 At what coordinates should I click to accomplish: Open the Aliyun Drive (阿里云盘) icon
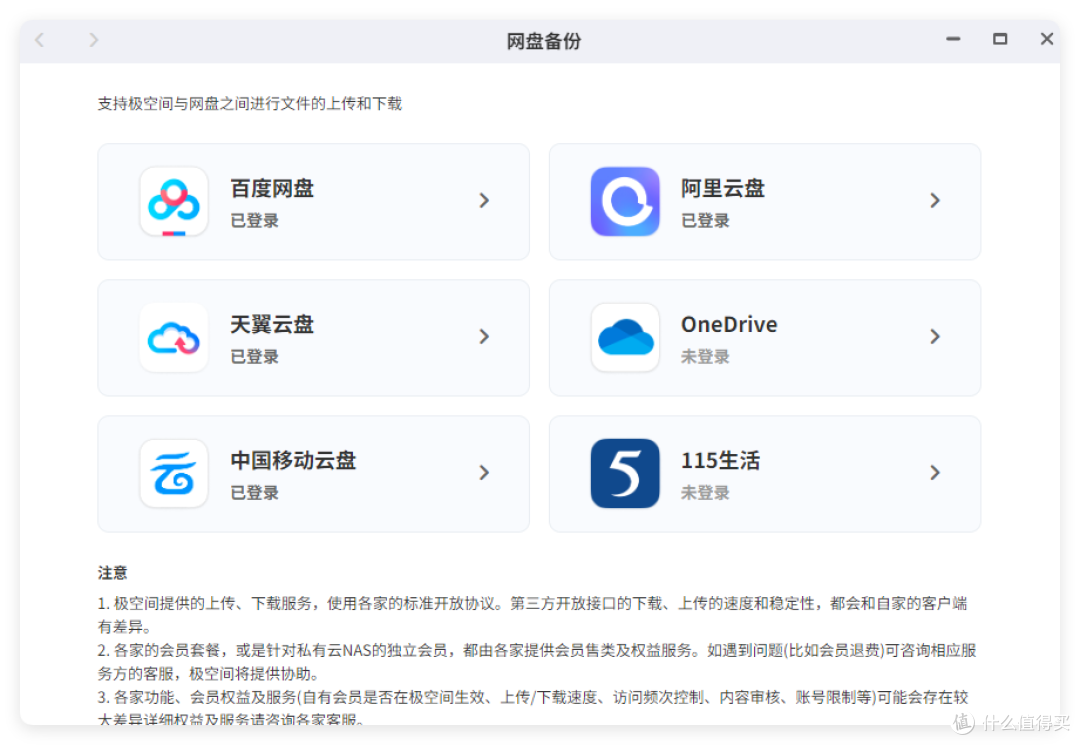[x=625, y=202]
